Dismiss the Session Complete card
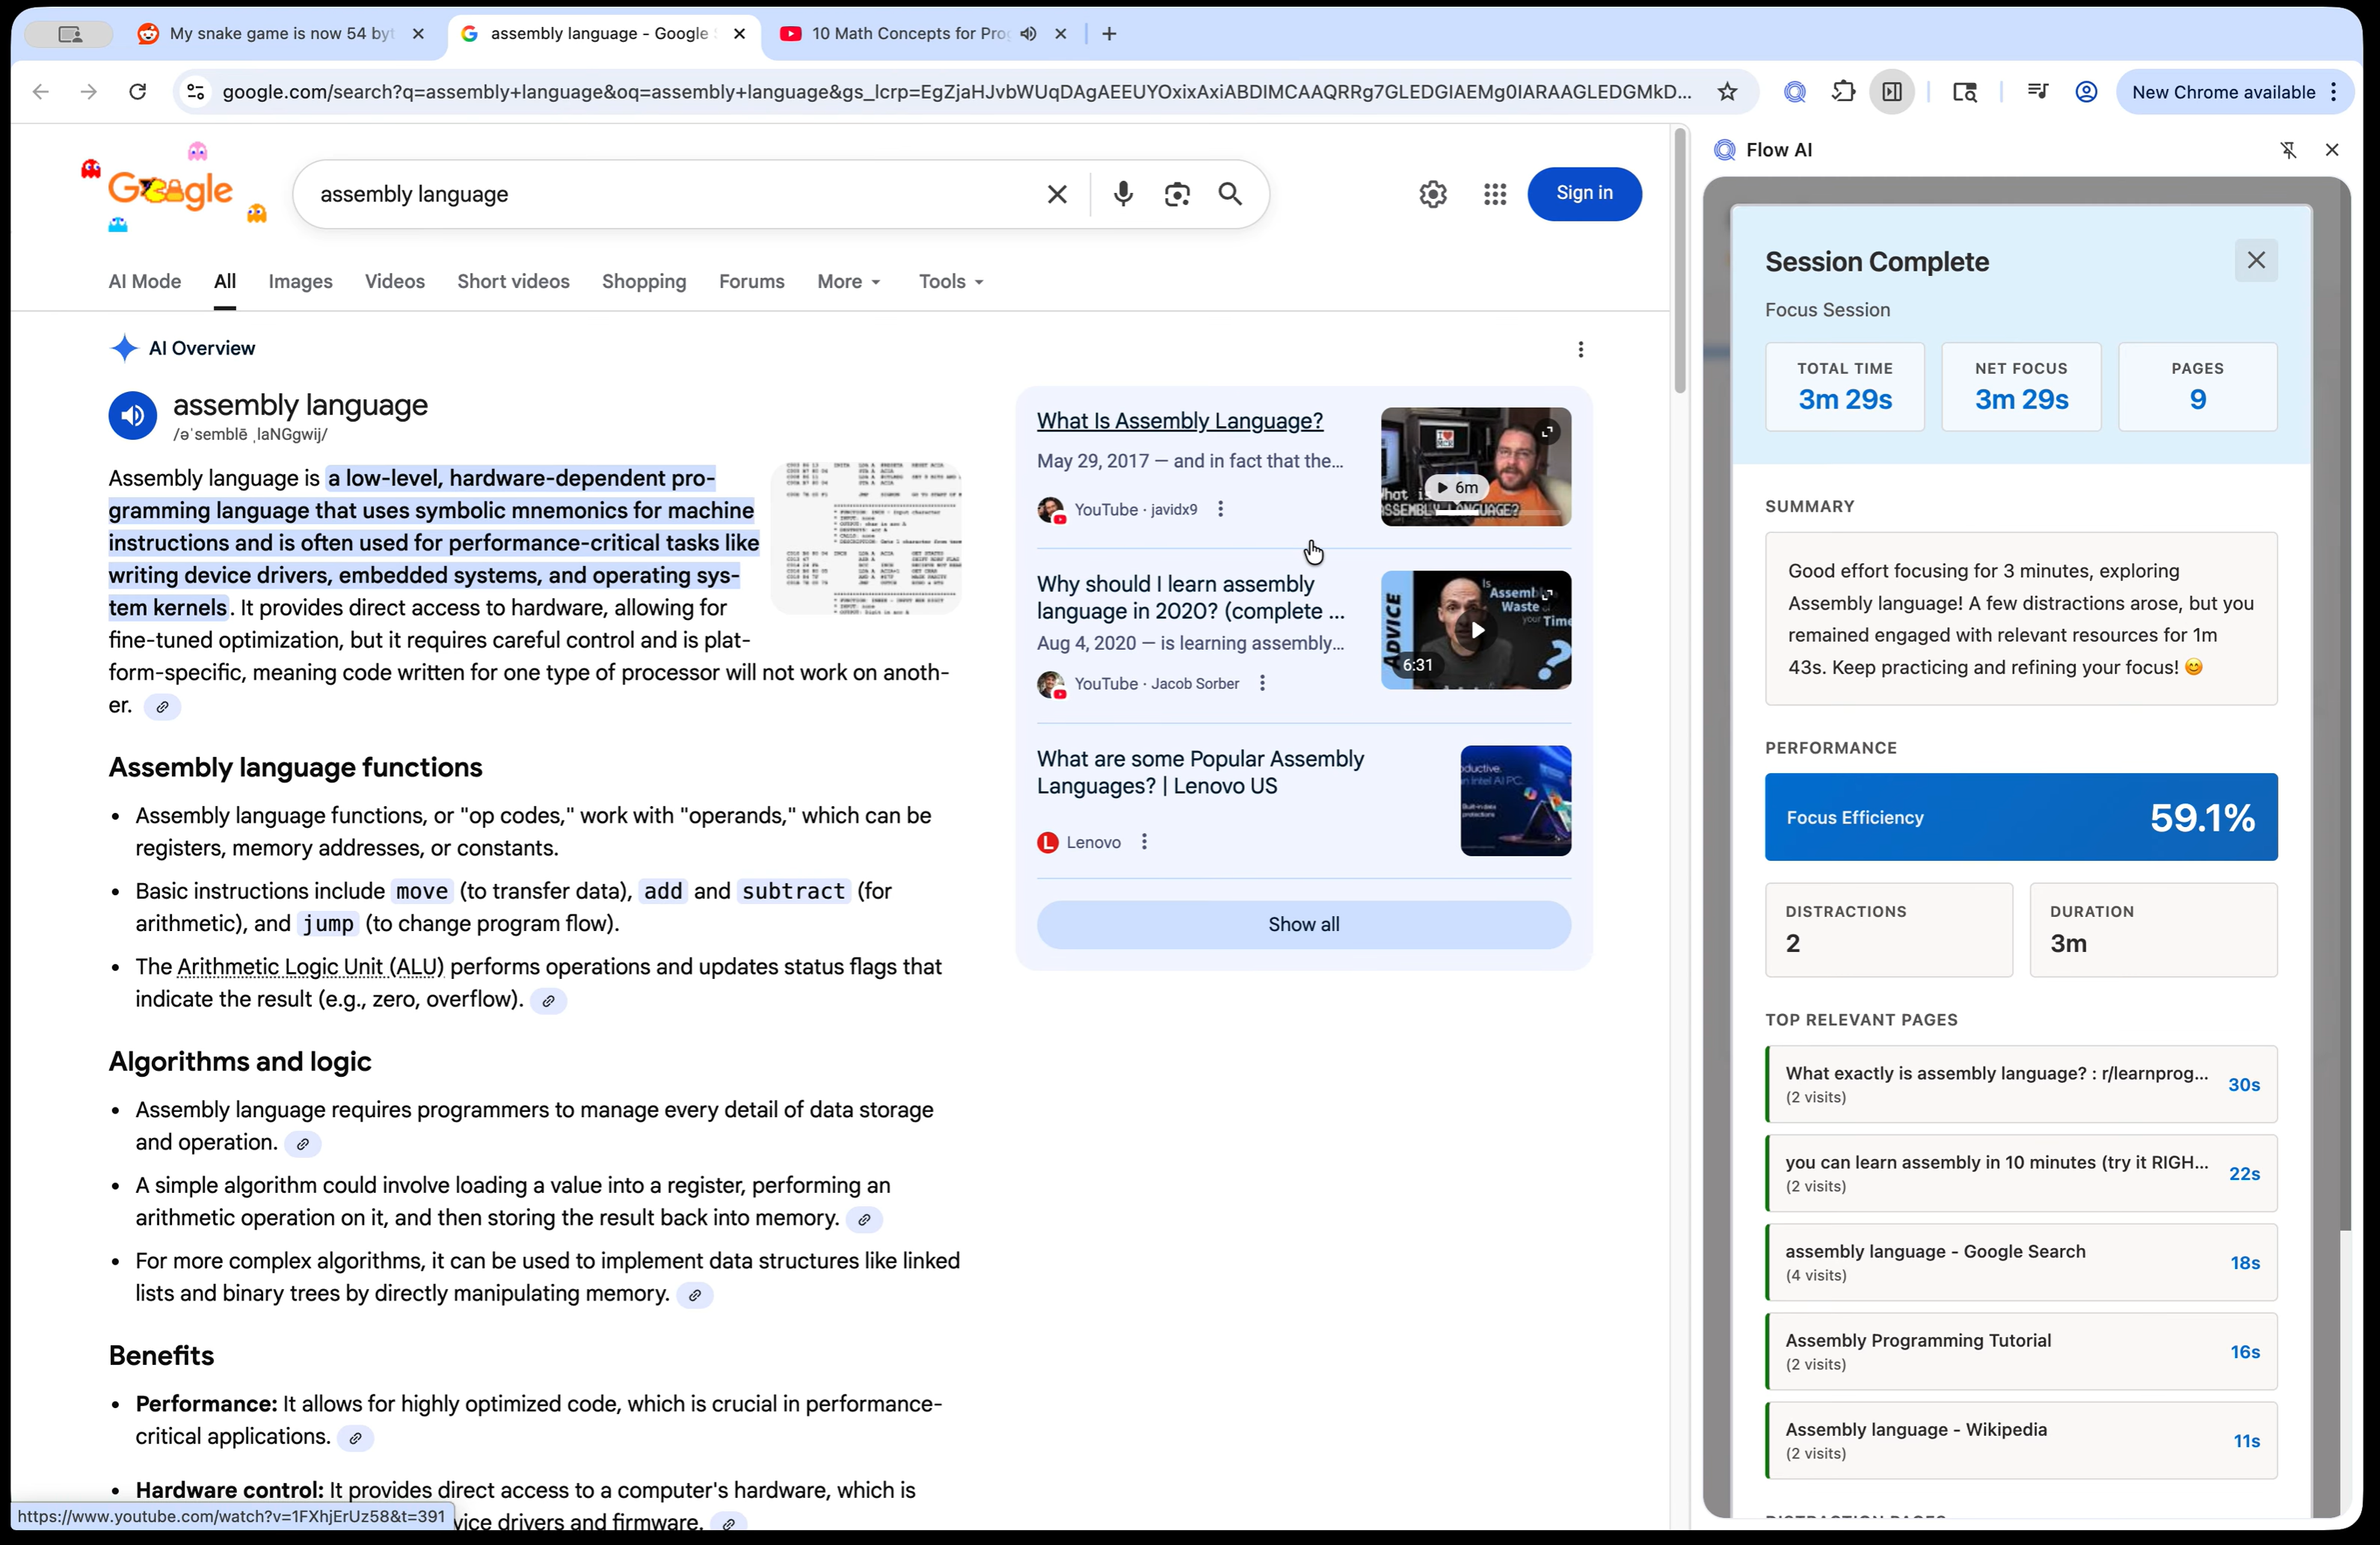Viewport: 2380px width, 1545px height. coord(2255,261)
